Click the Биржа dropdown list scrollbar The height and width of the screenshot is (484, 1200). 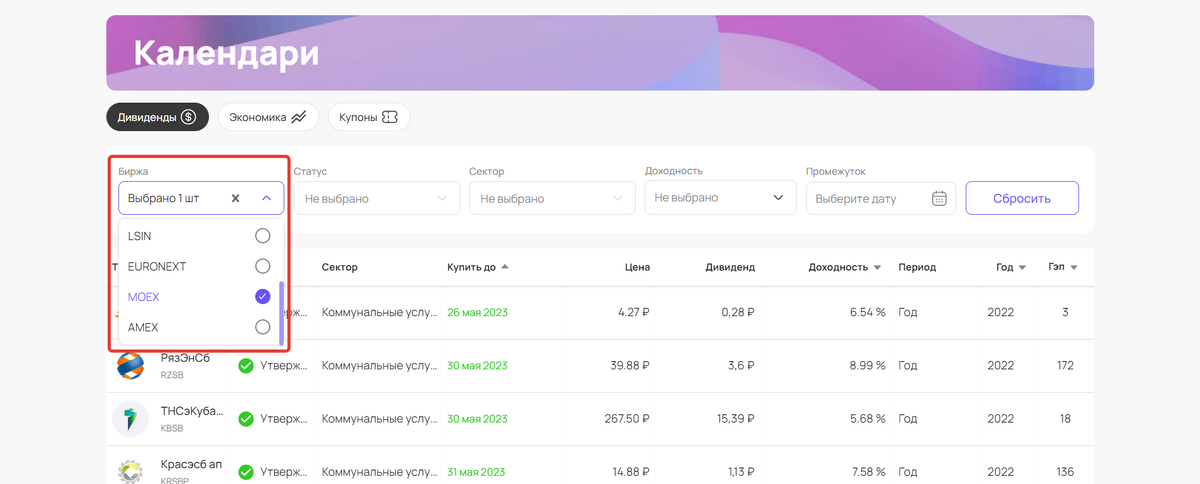pos(281,312)
